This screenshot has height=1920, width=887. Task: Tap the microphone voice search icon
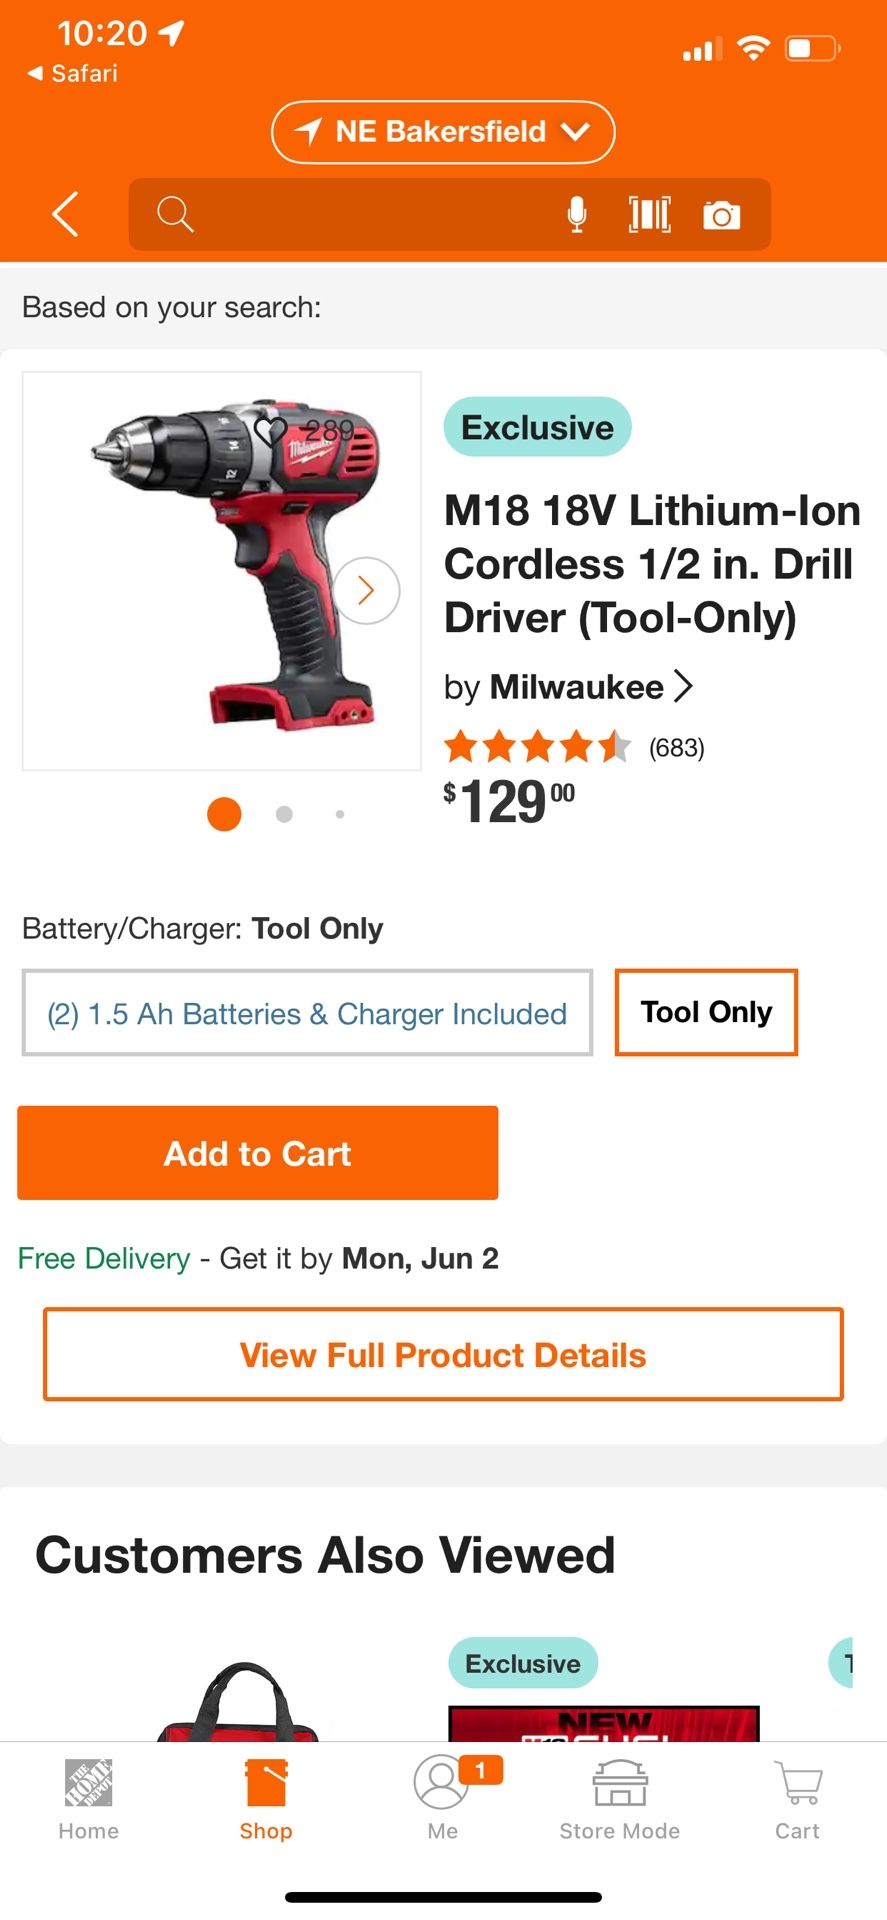point(577,214)
